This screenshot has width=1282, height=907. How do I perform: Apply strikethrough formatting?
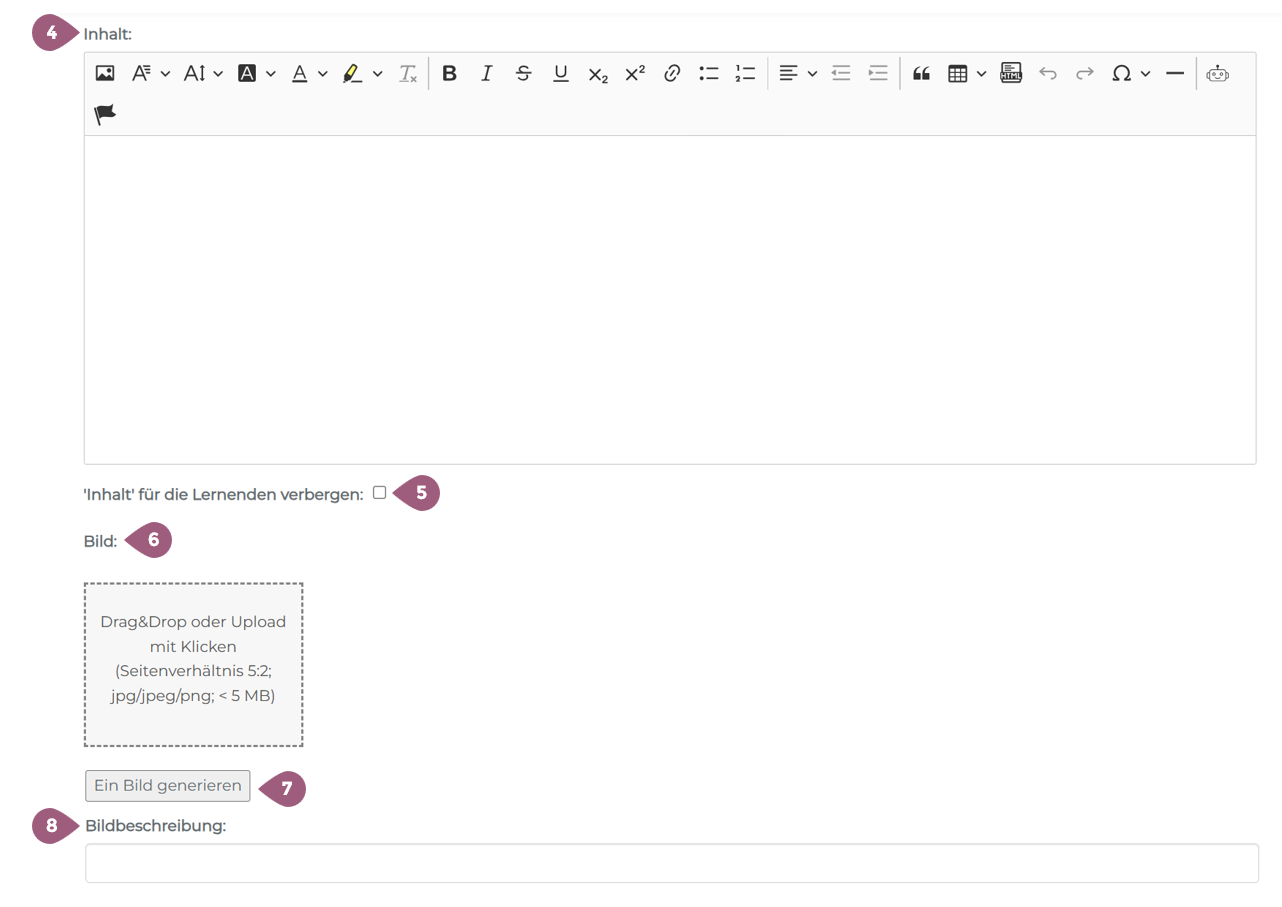pyautogui.click(x=523, y=73)
